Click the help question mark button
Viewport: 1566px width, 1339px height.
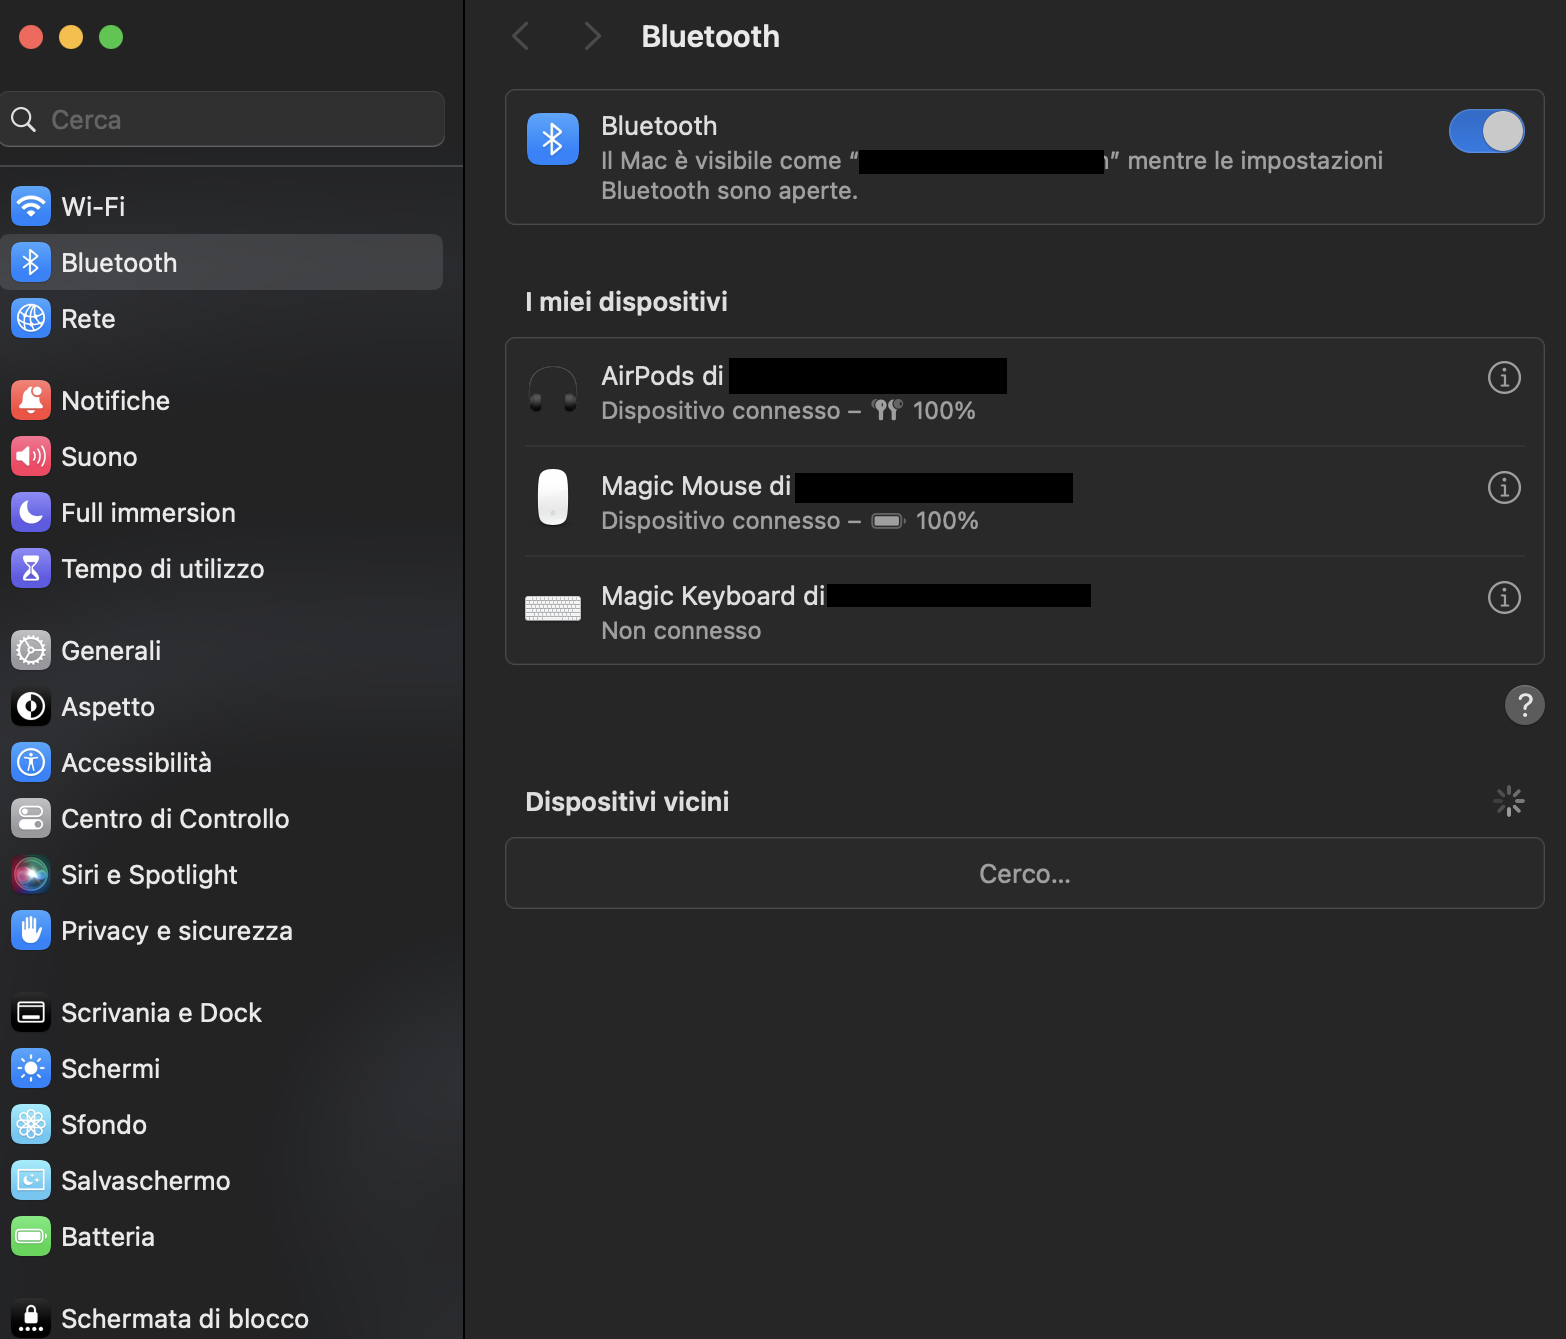click(x=1524, y=705)
